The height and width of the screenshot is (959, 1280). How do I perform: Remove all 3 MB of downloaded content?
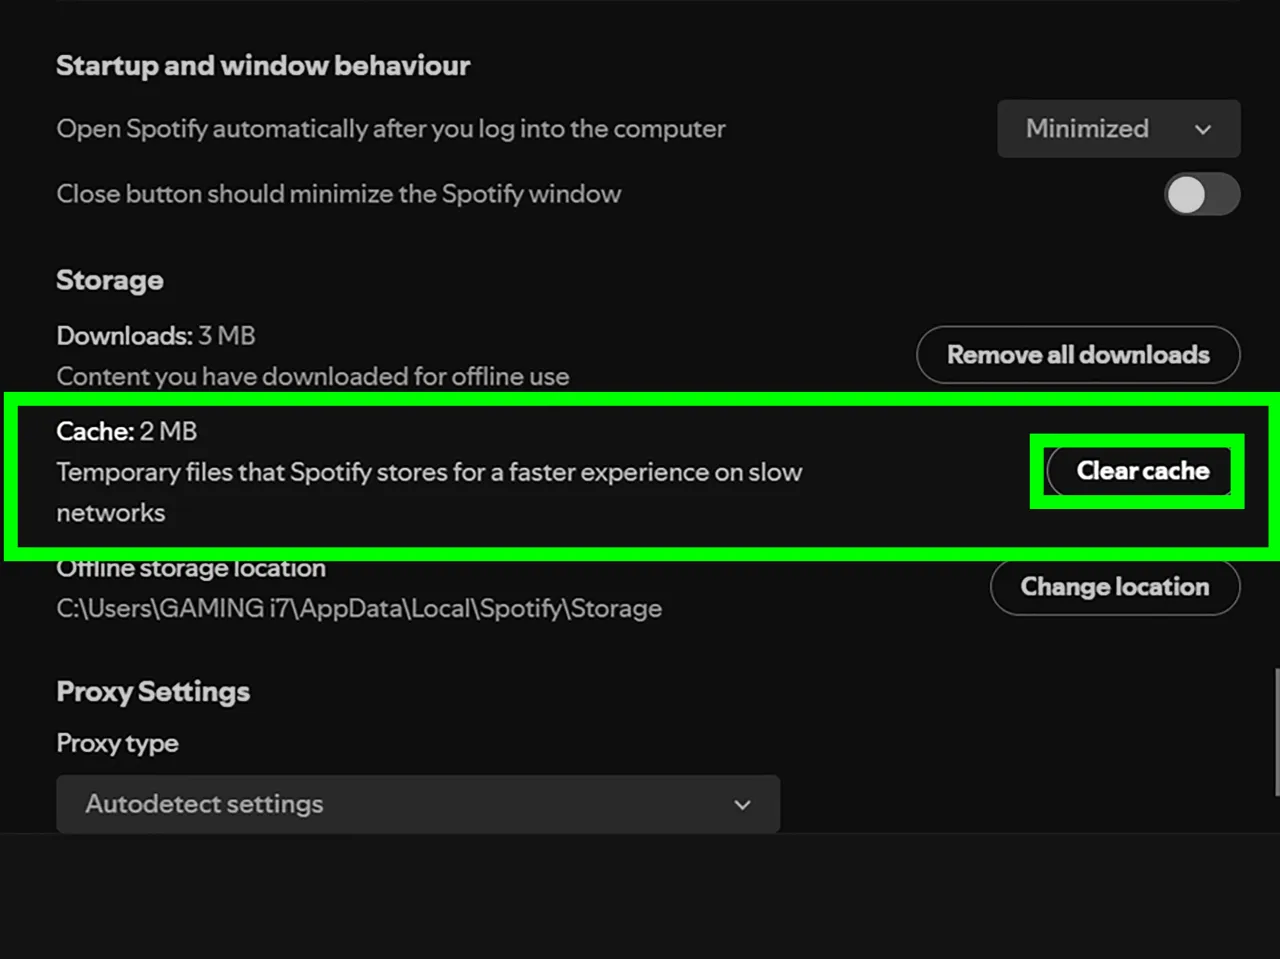pyautogui.click(x=1077, y=355)
